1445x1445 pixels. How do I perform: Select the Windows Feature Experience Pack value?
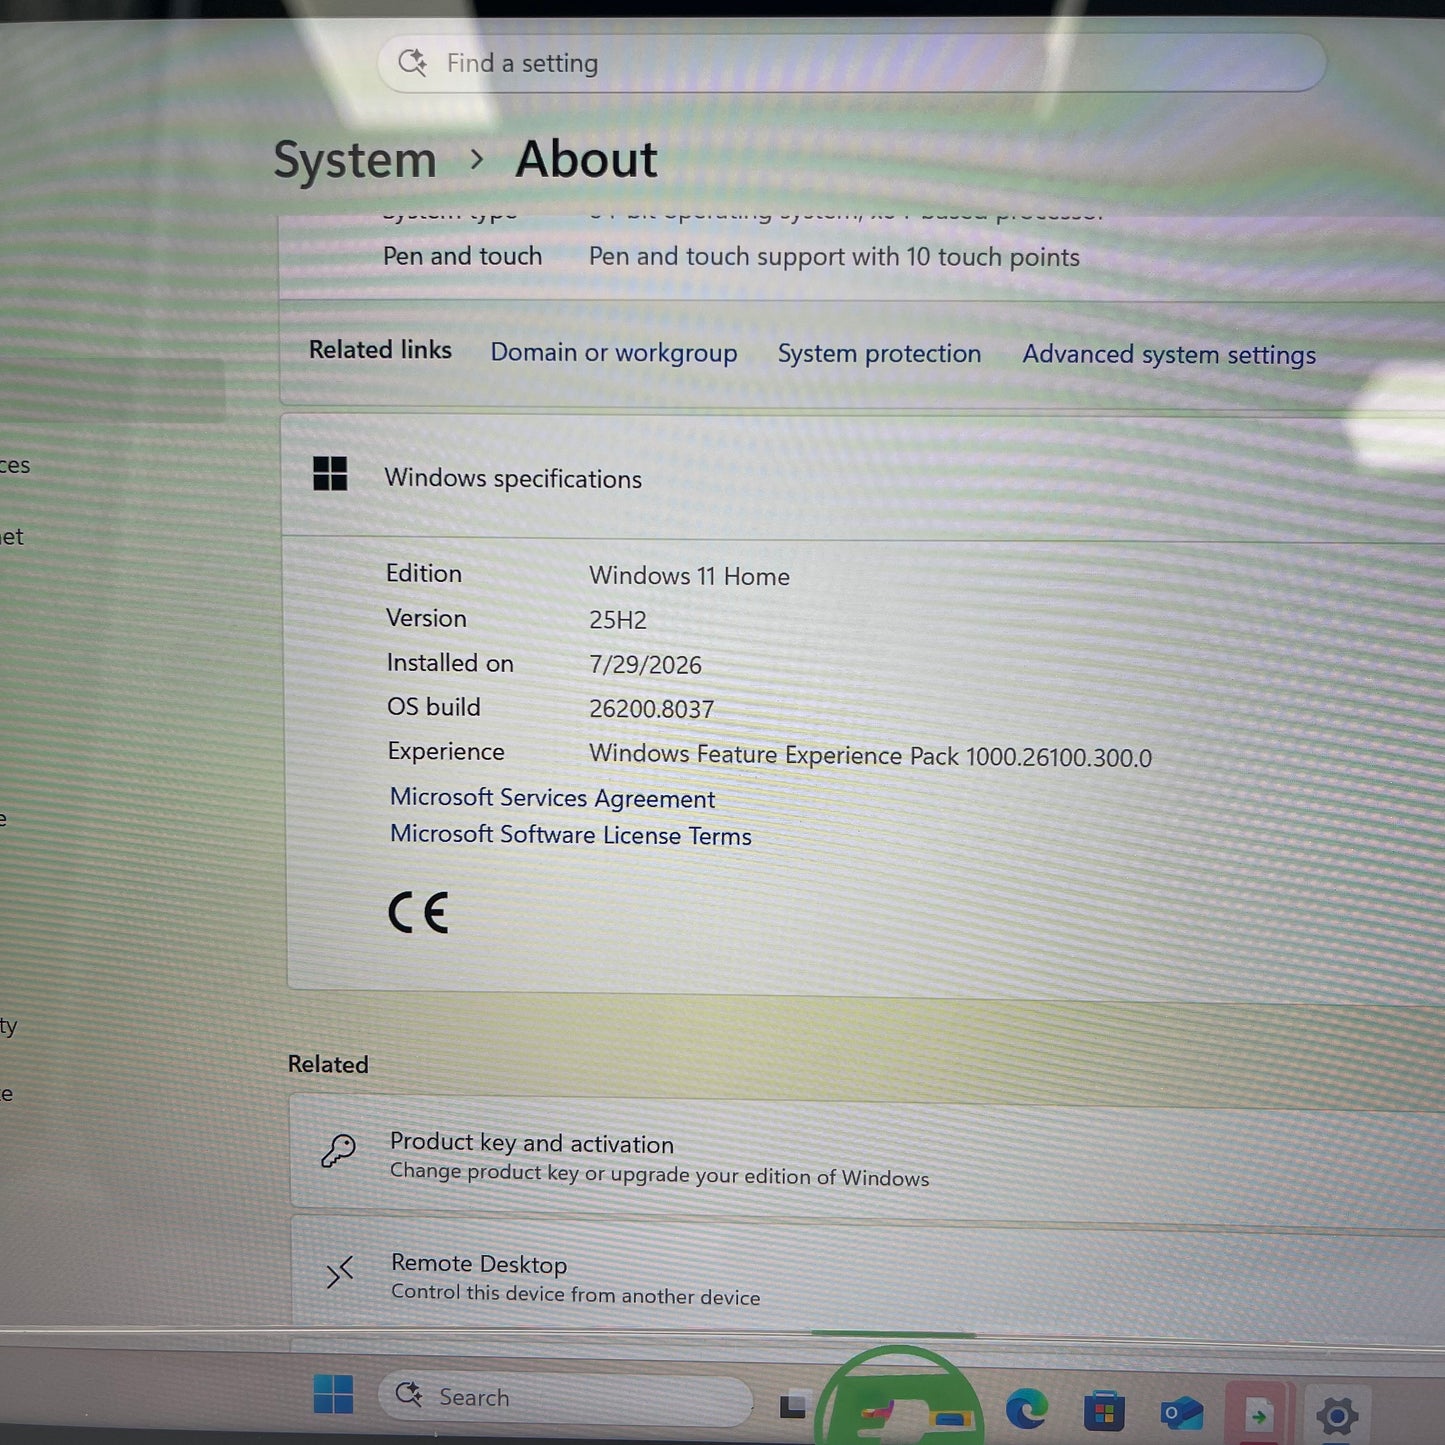pos(870,756)
